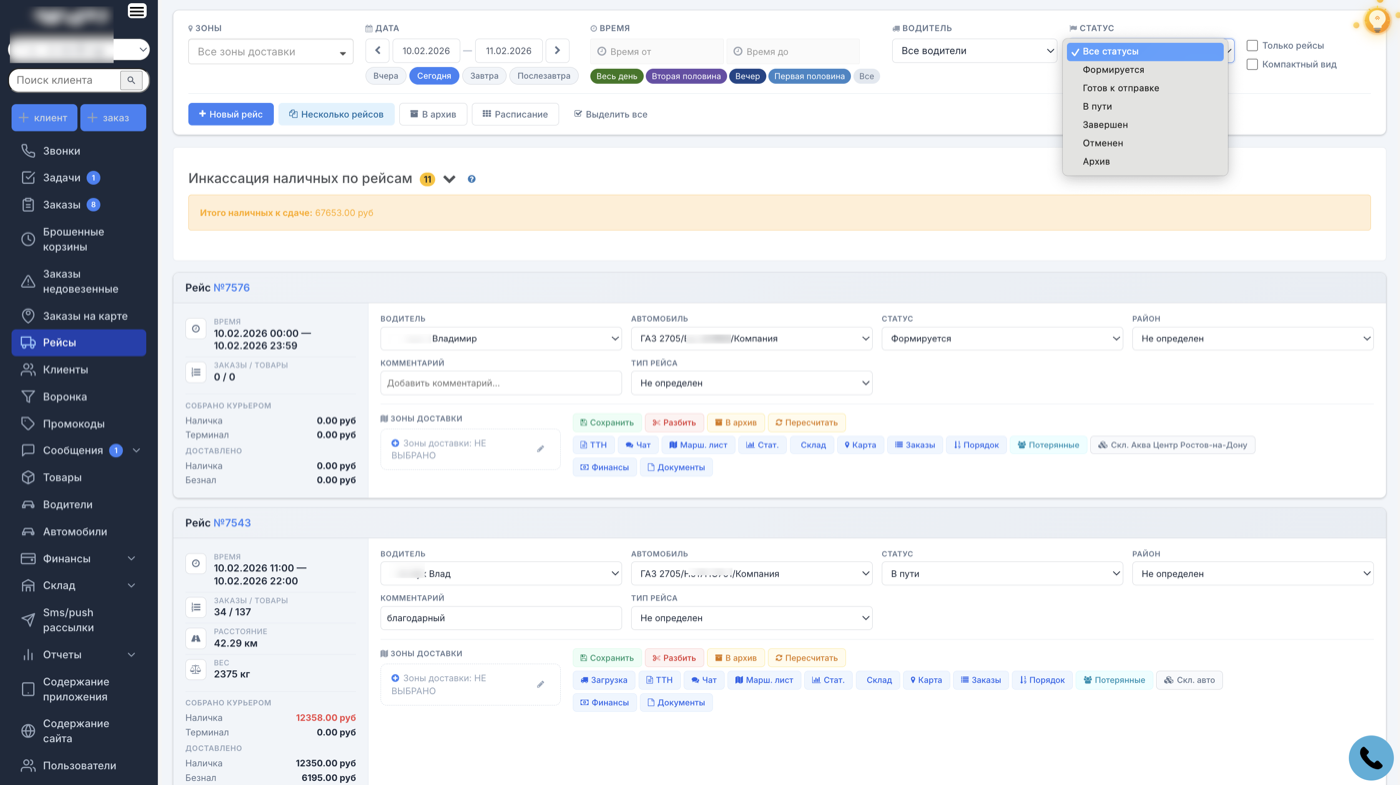This screenshot has width=1400, height=785.
Task: Click next date arrow in date range
Action: click(x=557, y=51)
